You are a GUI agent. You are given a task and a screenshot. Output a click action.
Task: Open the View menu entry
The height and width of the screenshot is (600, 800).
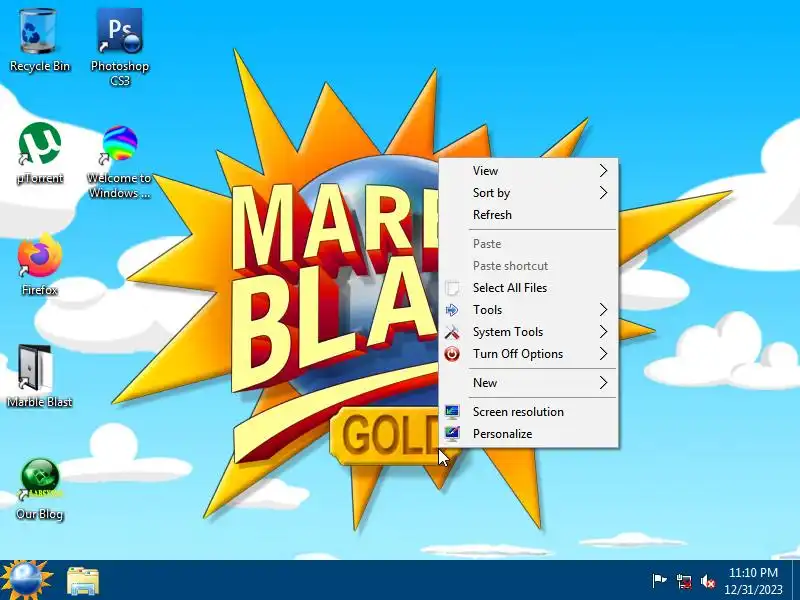coord(529,170)
